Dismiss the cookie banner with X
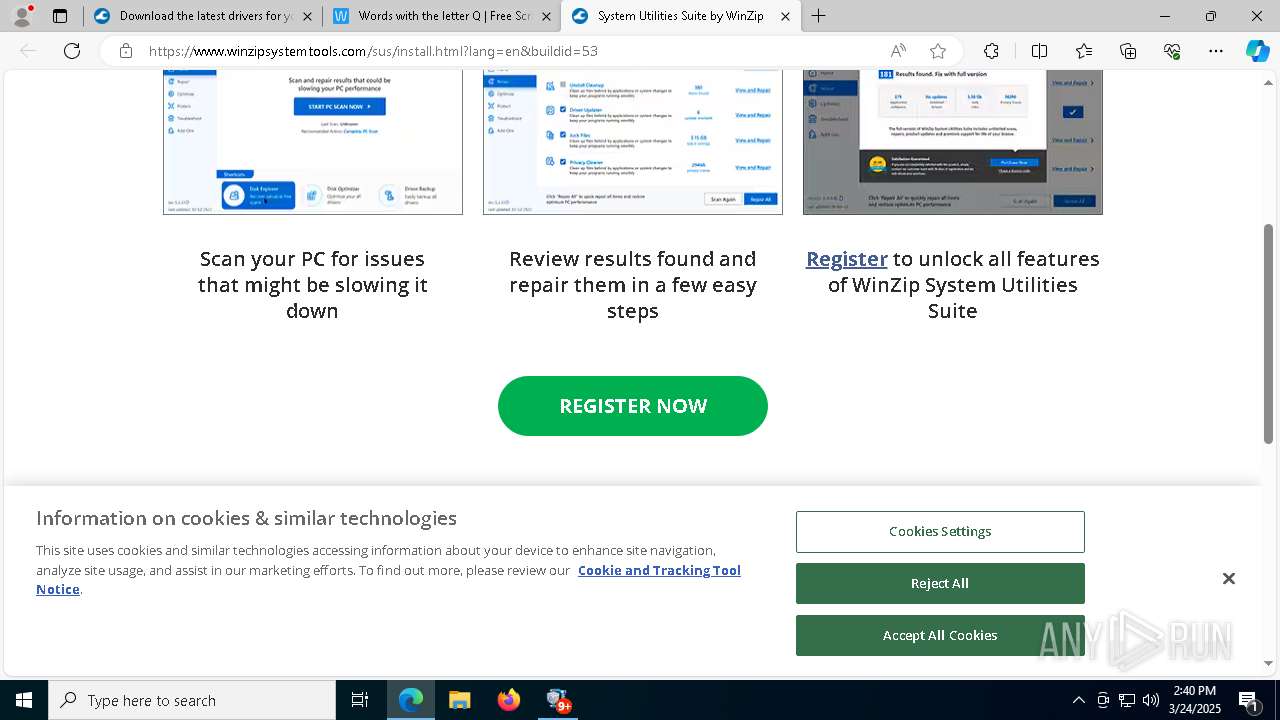This screenshot has width=1280, height=720. (x=1229, y=579)
